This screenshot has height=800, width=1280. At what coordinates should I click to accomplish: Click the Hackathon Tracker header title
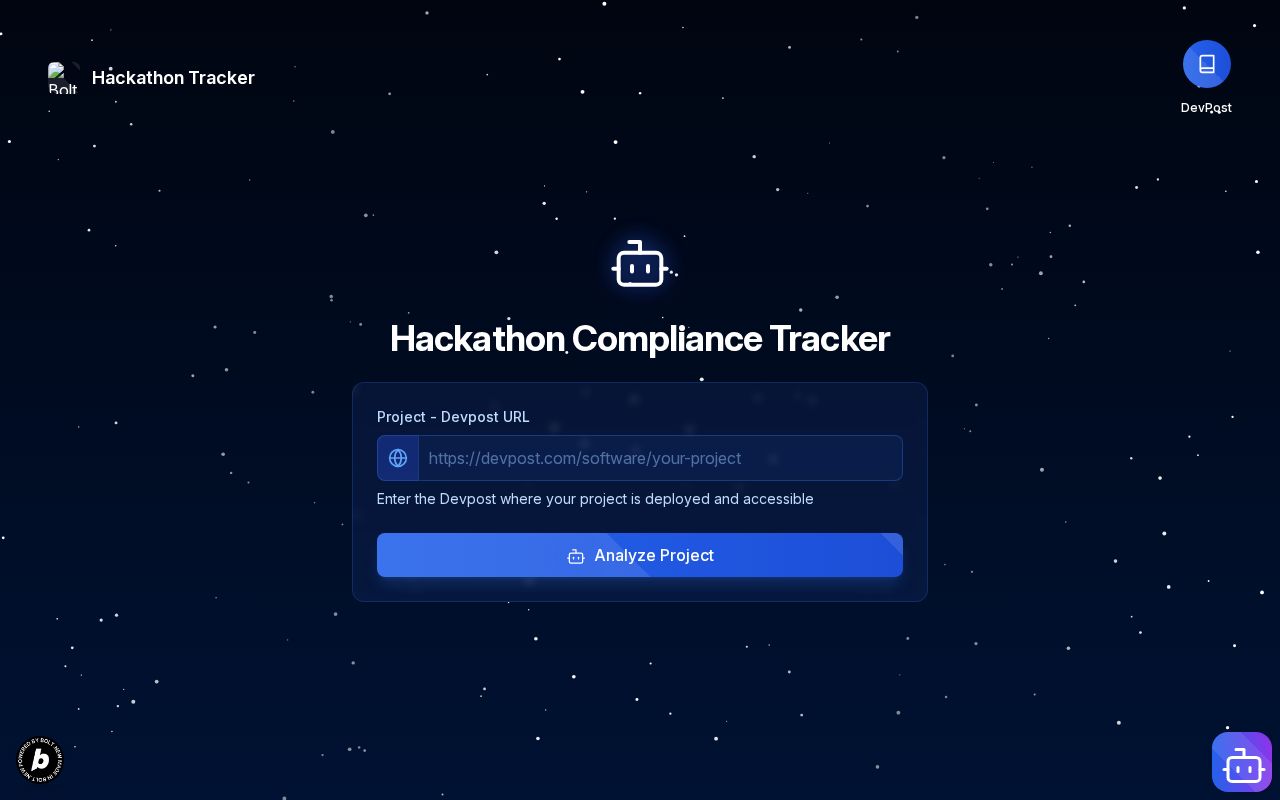click(173, 78)
